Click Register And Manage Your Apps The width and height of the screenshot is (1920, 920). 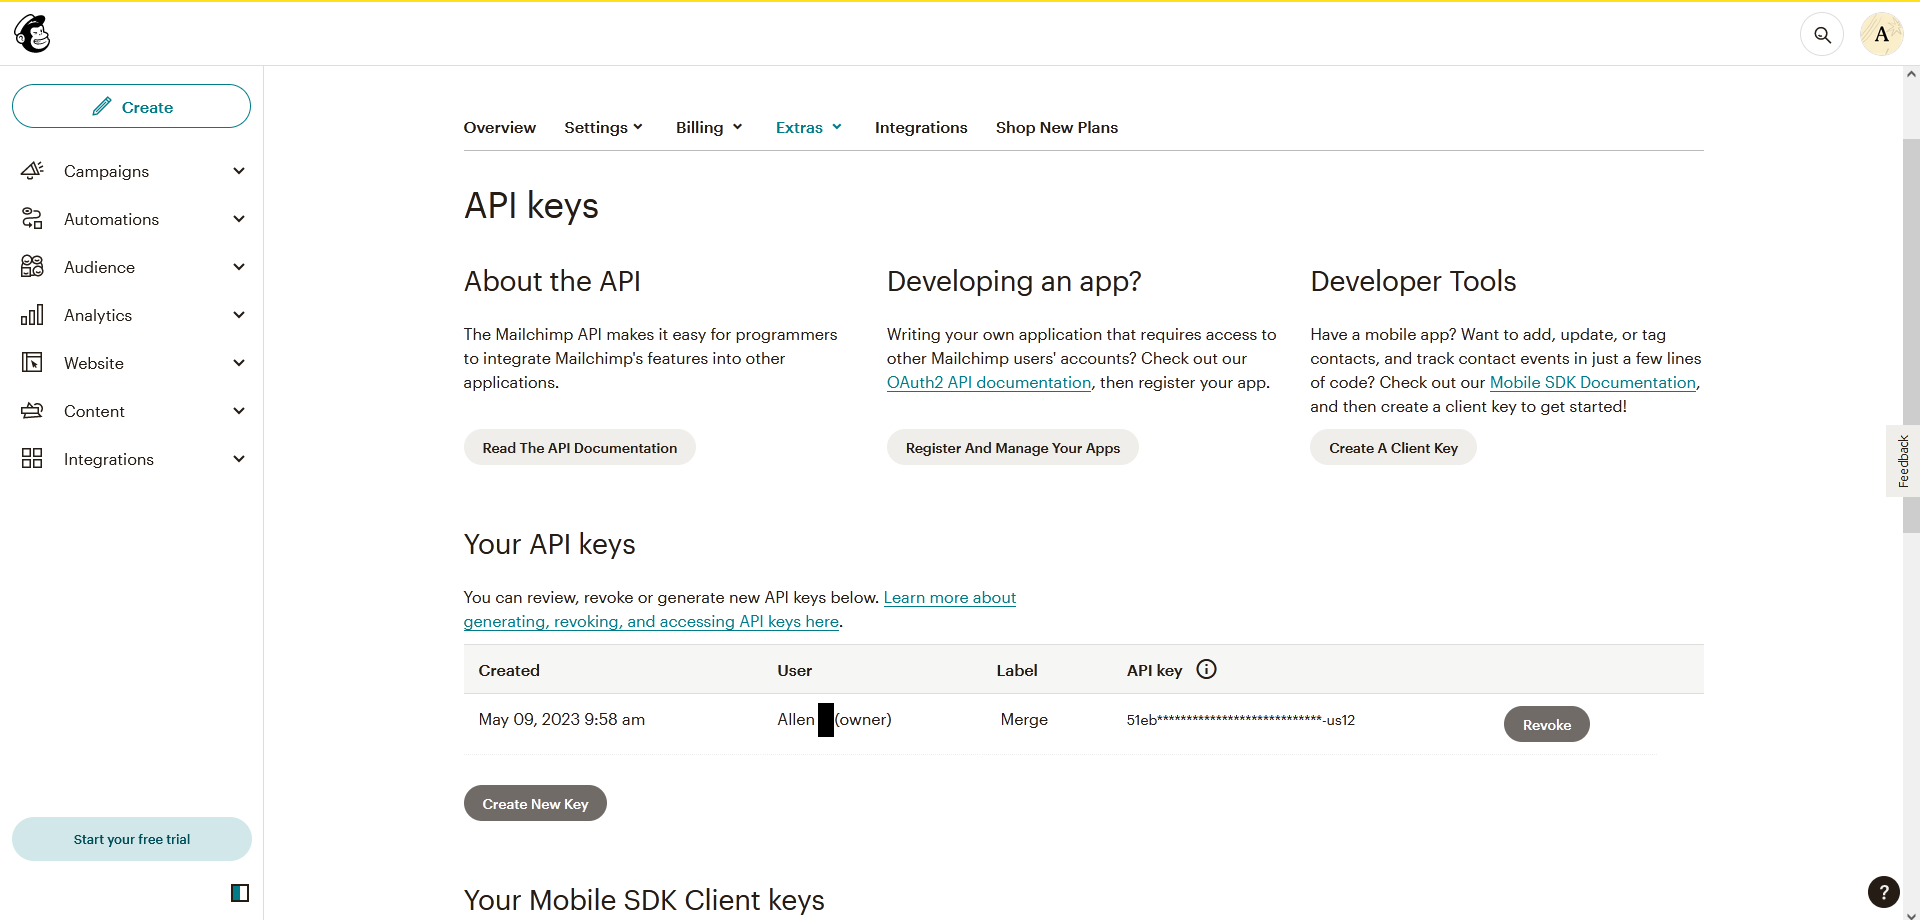[x=1012, y=448]
